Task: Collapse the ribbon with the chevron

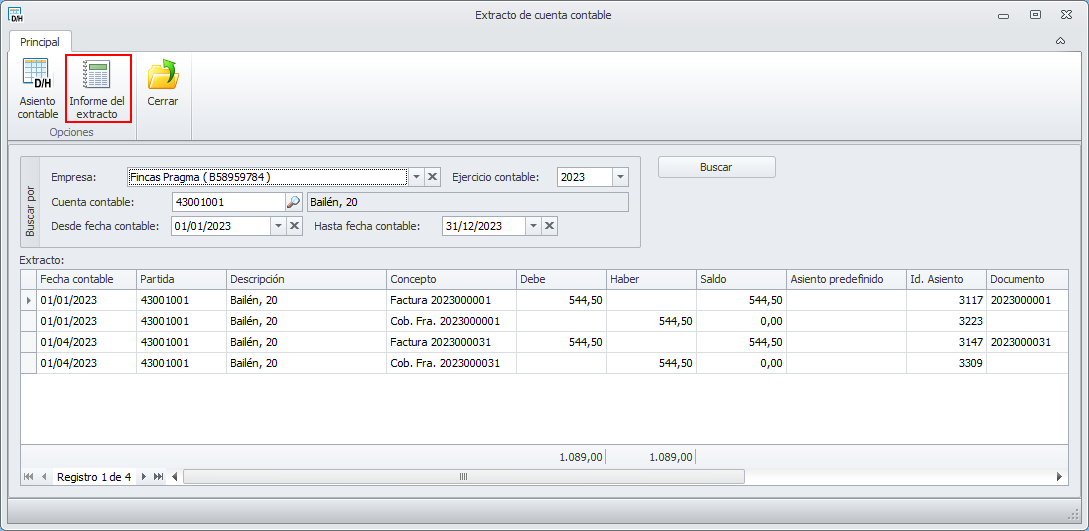Action: (x=1061, y=41)
